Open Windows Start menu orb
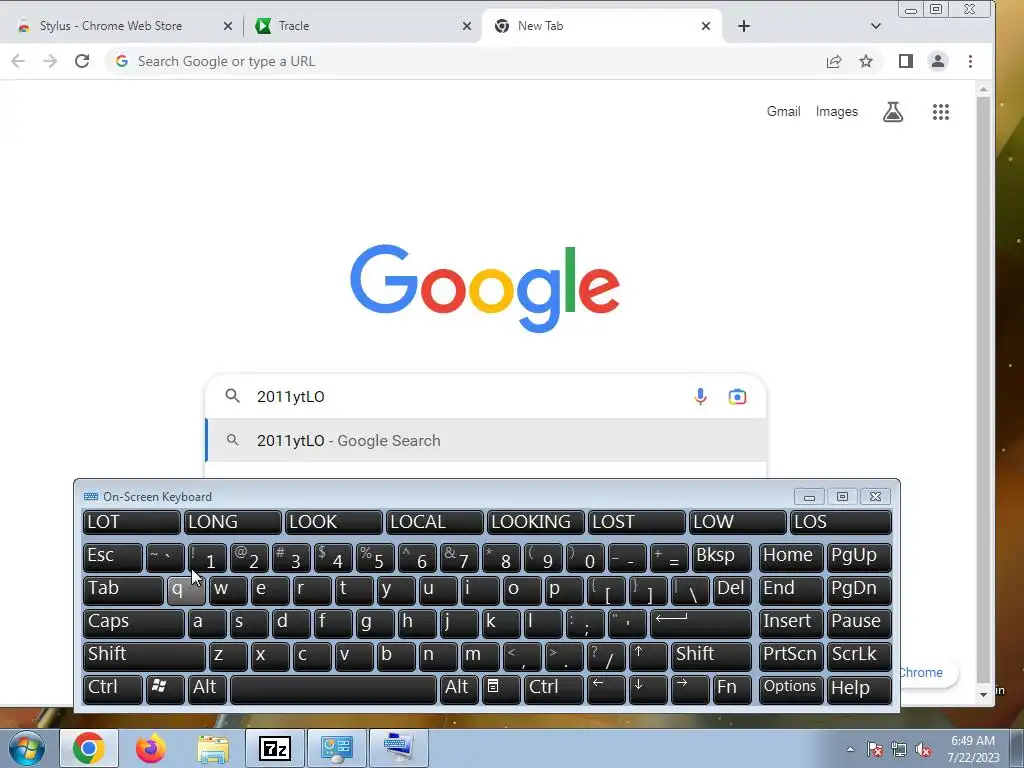The height and width of the screenshot is (768, 1024). pyautogui.click(x=26, y=748)
